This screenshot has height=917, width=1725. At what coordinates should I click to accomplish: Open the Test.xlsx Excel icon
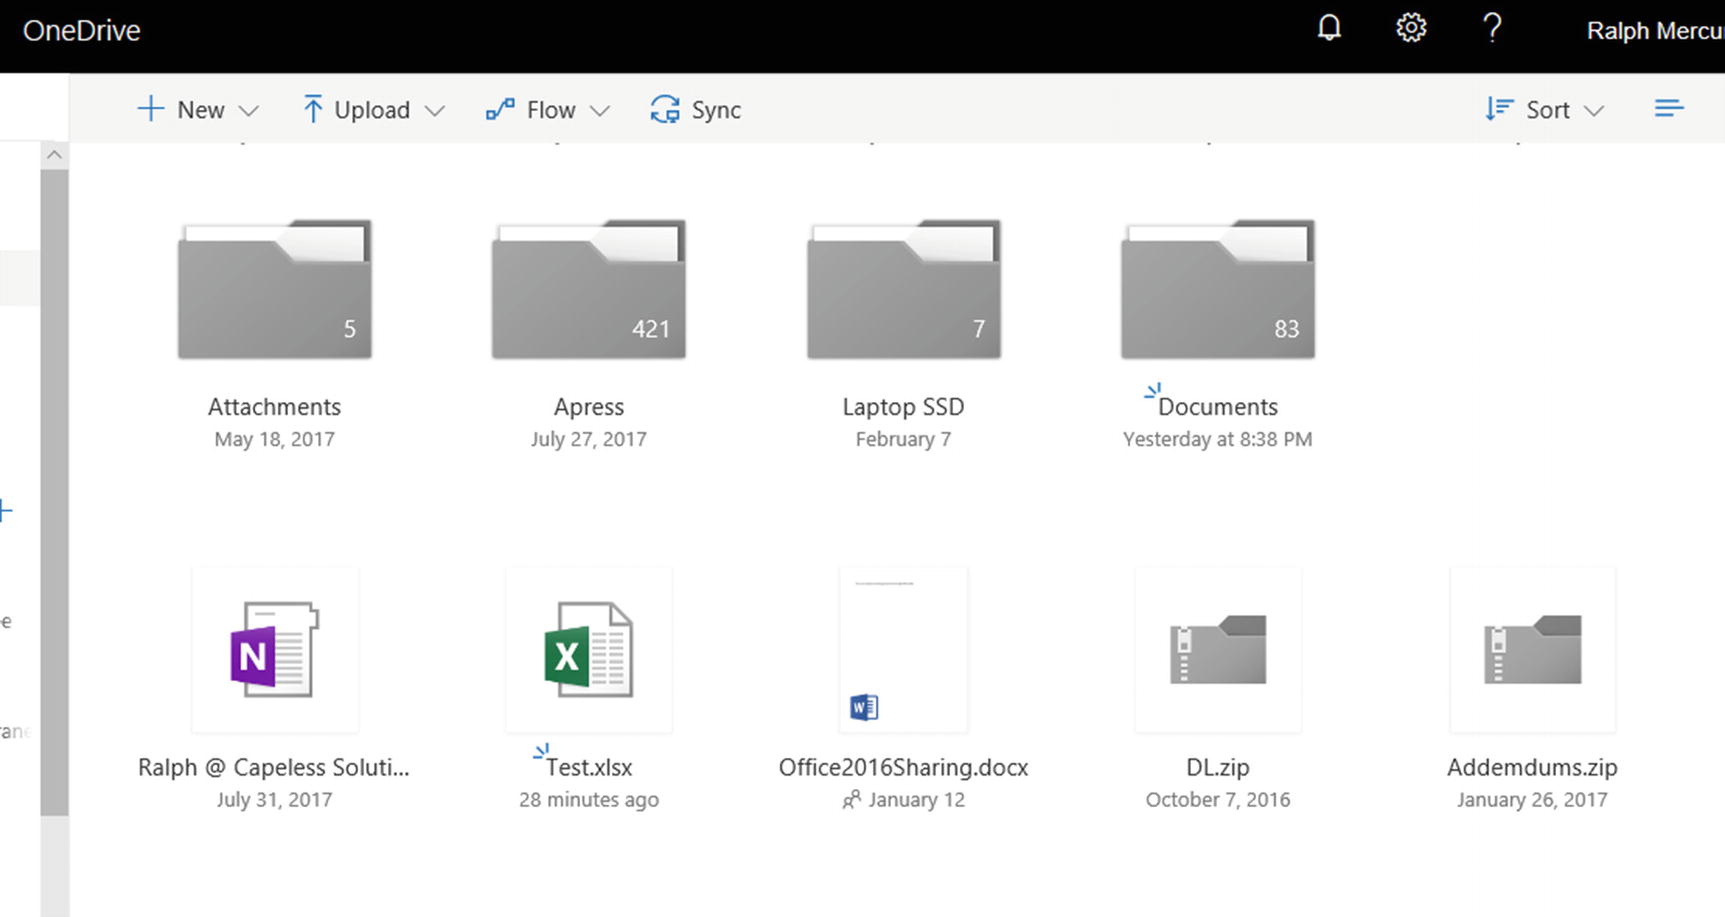(x=589, y=650)
